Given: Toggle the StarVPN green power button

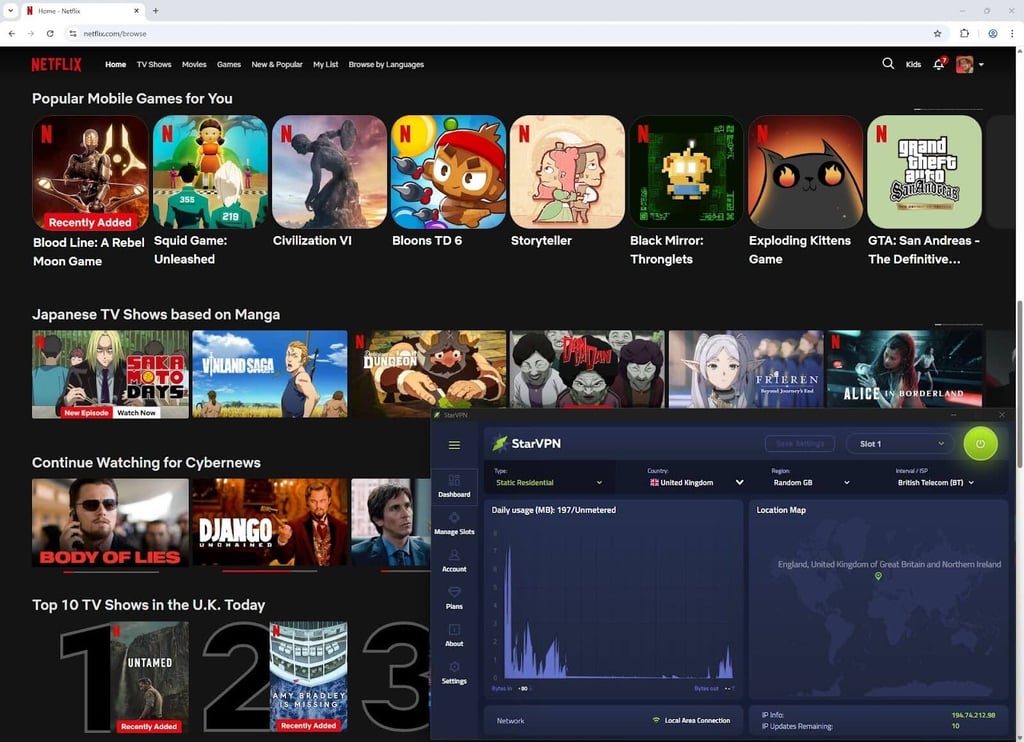Looking at the screenshot, I should 980,444.
